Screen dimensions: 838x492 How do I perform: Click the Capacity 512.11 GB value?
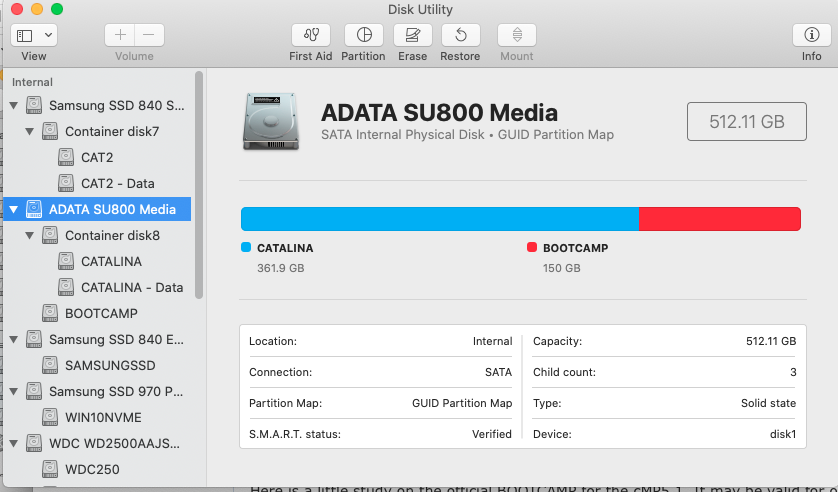coord(771,341)
